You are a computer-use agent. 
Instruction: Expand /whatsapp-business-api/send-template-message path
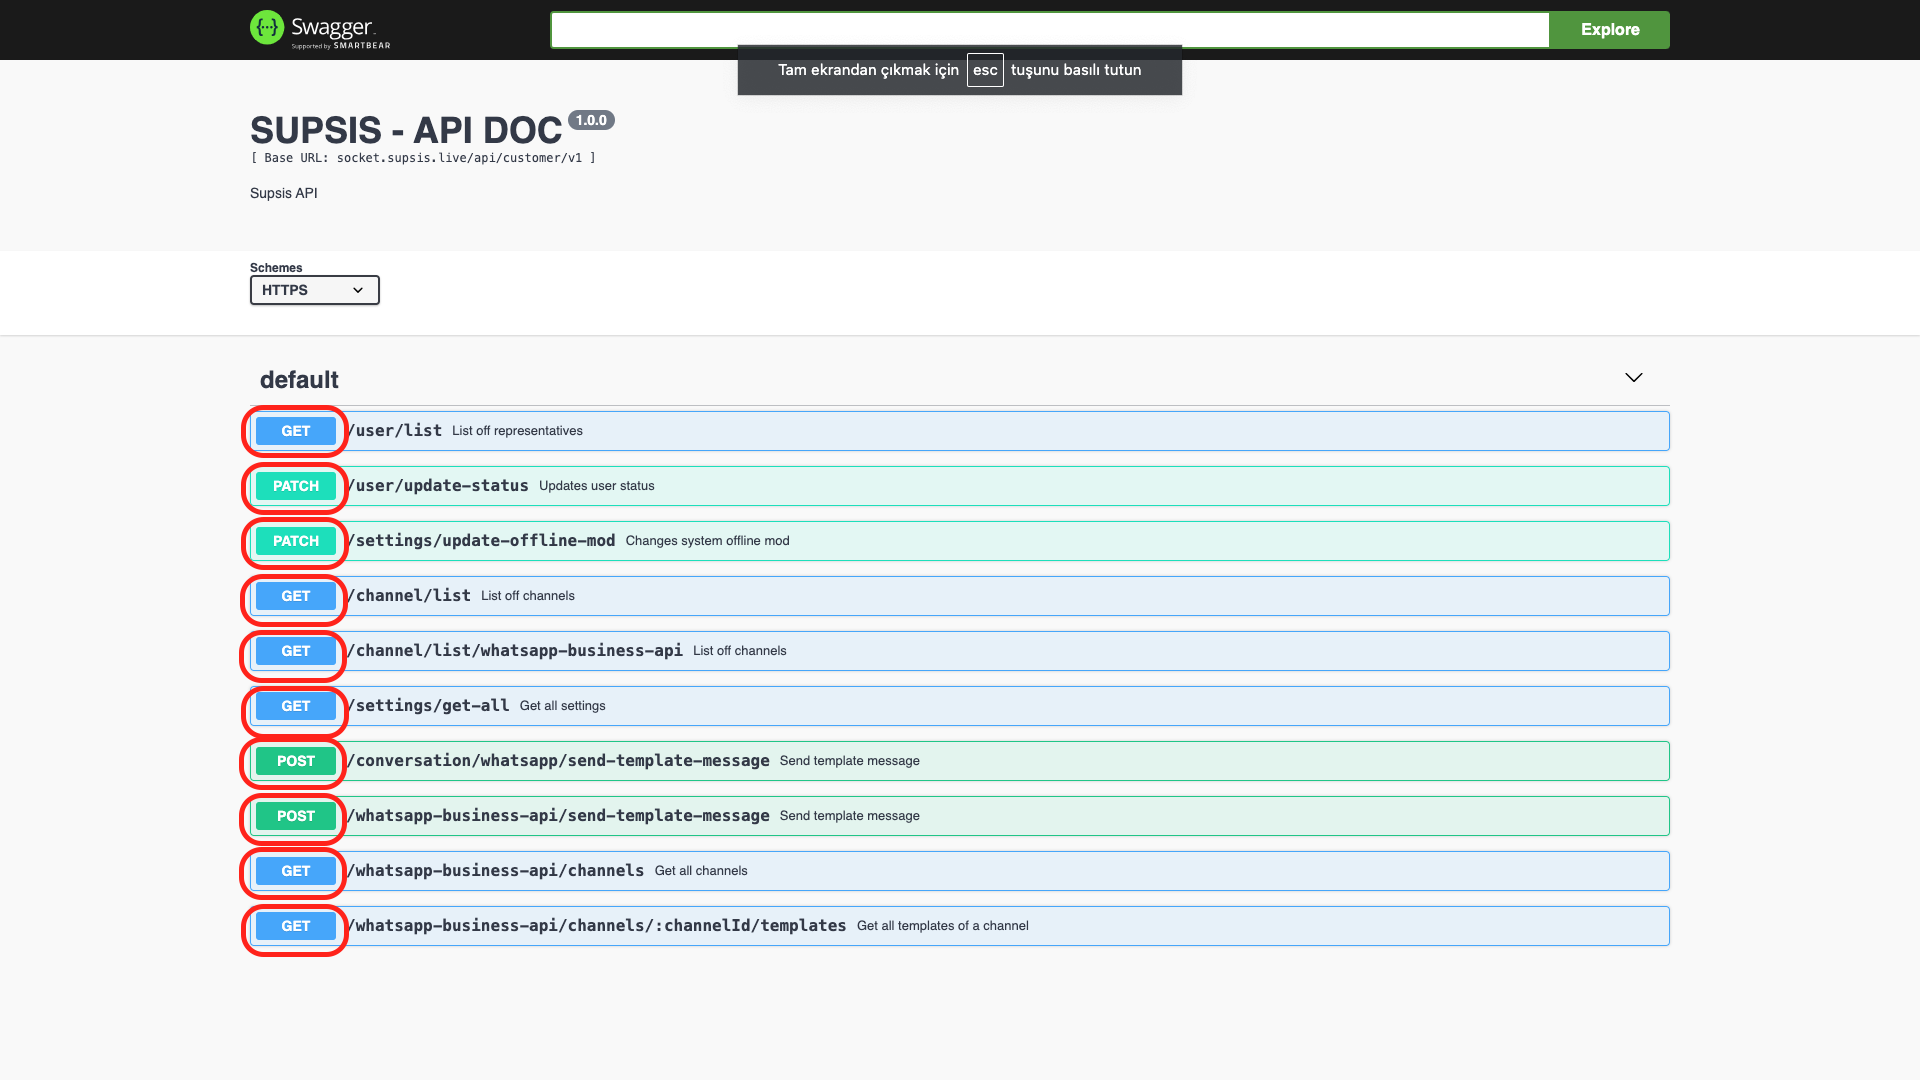(558, 815)
